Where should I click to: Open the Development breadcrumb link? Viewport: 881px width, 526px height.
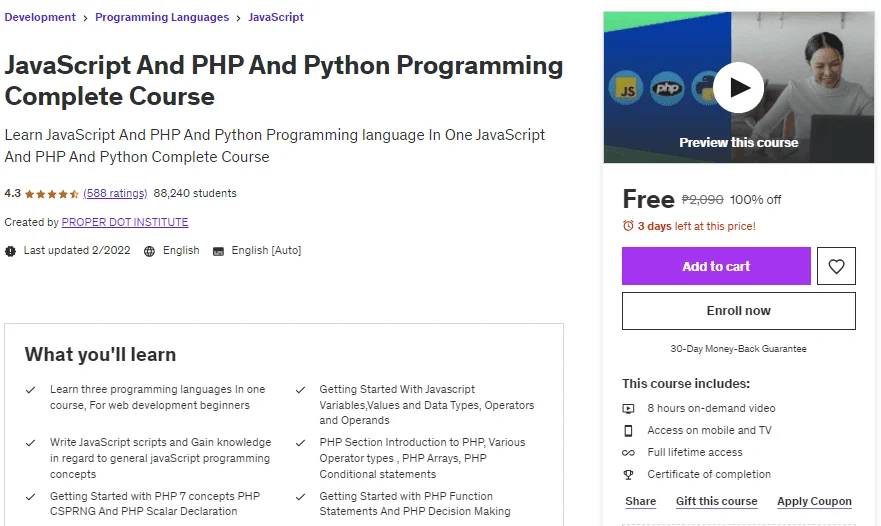(40, 17)
